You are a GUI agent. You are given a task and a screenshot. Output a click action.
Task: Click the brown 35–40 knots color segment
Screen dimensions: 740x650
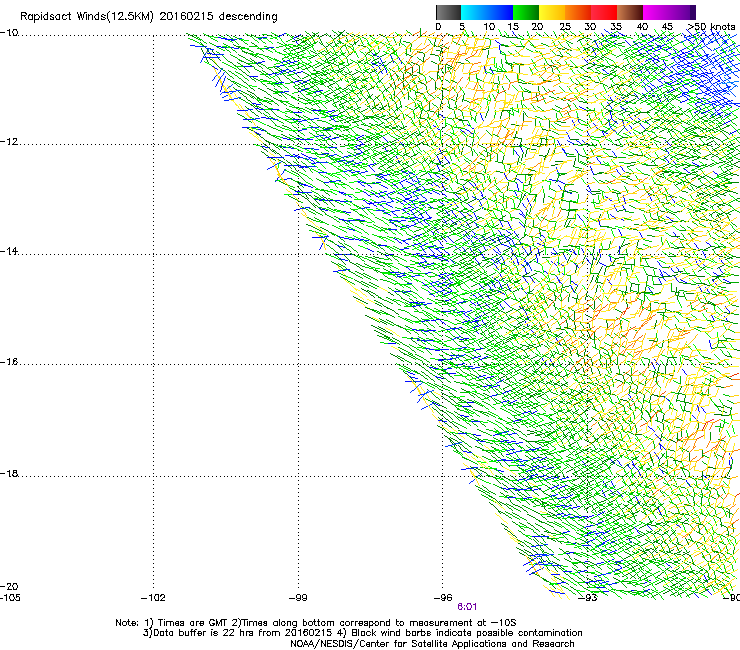point(630,12)
